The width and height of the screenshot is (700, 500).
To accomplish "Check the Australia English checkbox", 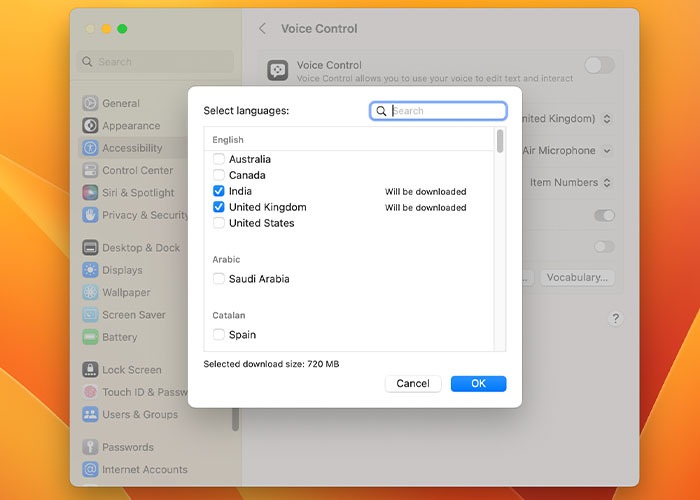I will [219, 159].
